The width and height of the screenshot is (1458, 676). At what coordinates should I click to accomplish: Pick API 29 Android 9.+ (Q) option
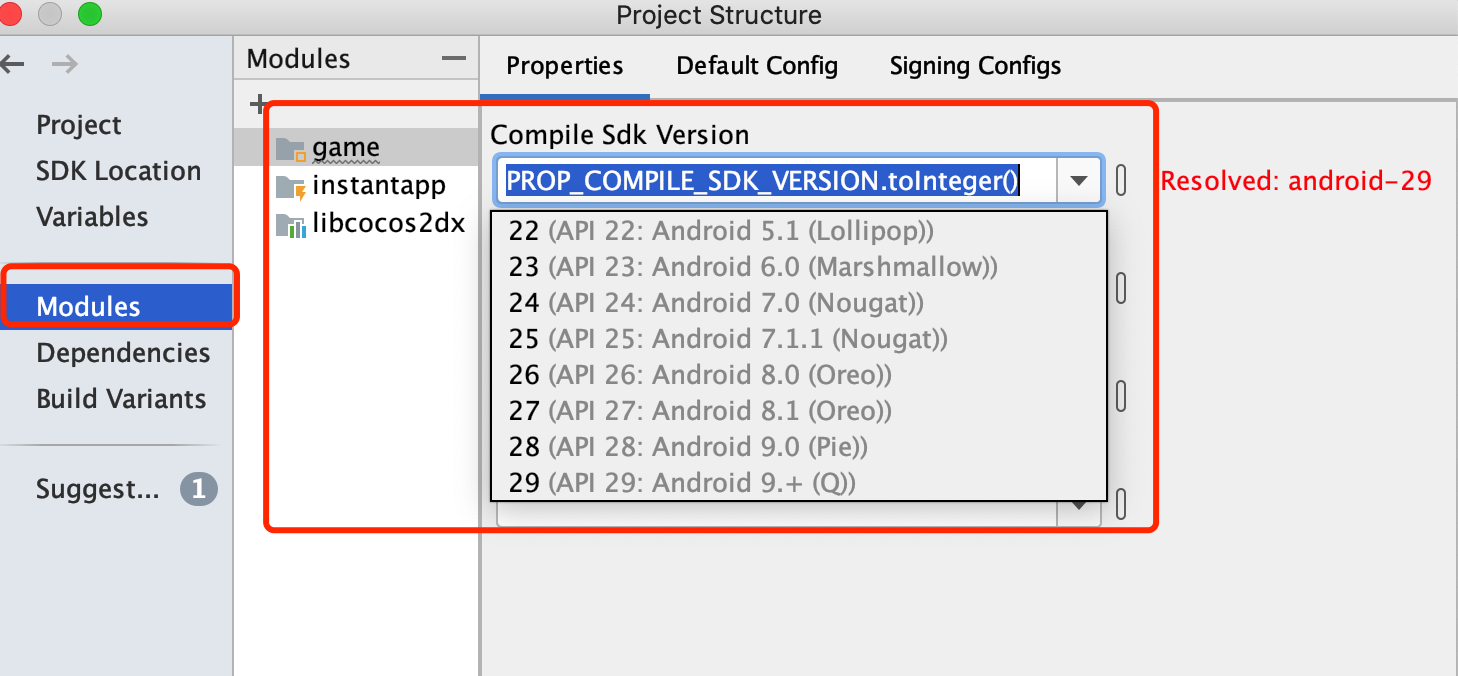click(x=682, y=483)
